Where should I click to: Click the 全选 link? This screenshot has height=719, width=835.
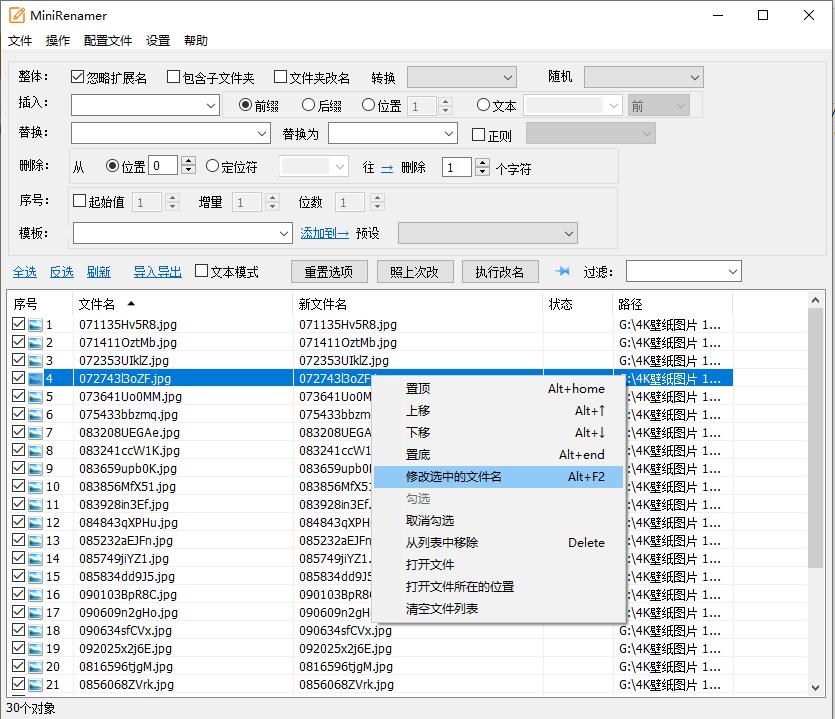24,272
